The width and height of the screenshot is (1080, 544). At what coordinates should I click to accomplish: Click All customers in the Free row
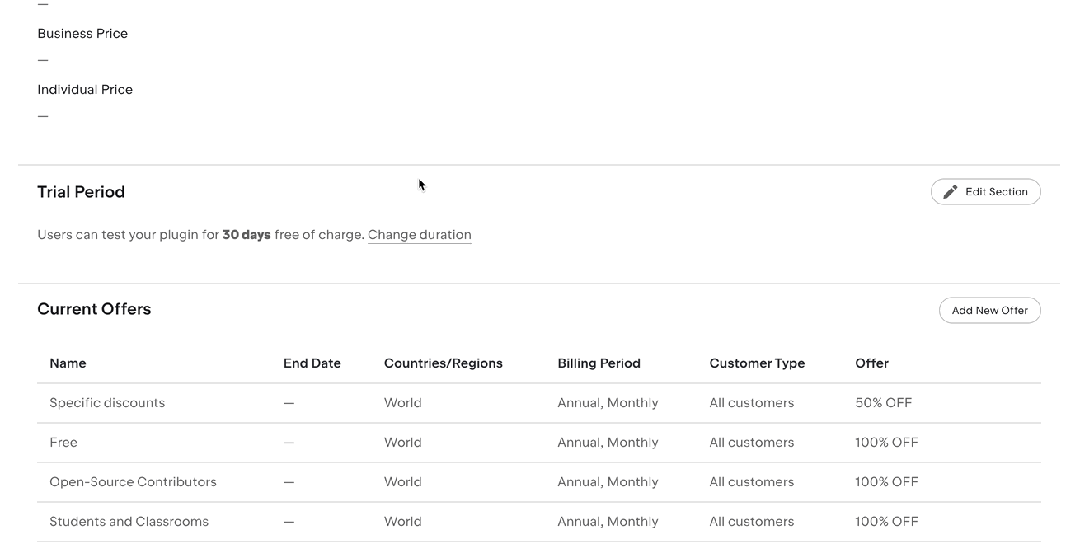(x=751, y=442)
